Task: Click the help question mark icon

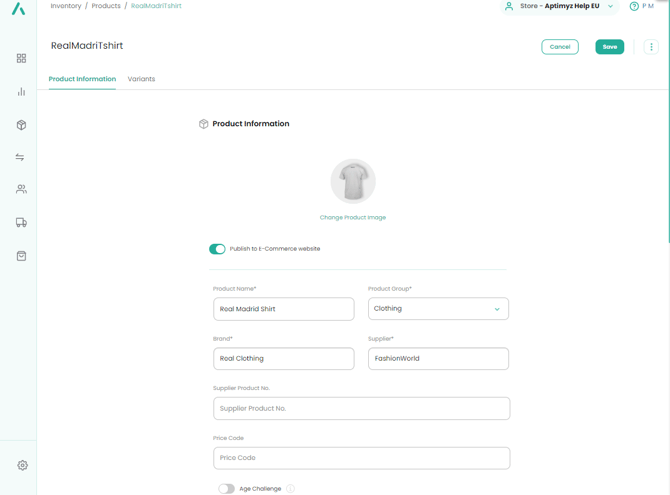Action: 634,6
